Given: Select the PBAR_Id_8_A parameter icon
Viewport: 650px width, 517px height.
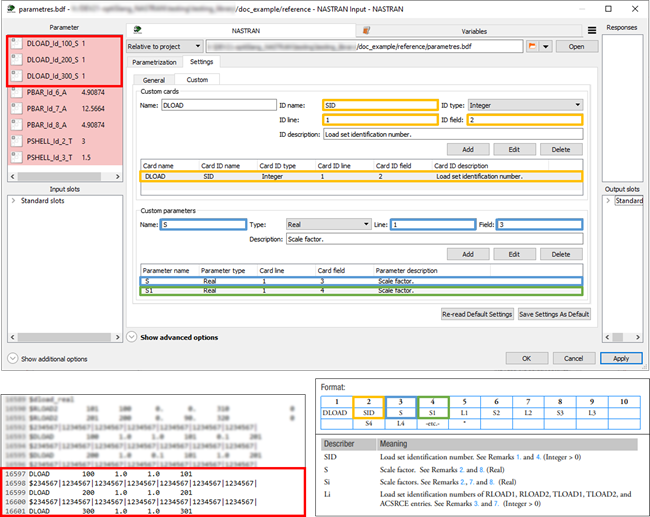Looking at the screenshot, I should pyautogui.click(x=16, y=124).
